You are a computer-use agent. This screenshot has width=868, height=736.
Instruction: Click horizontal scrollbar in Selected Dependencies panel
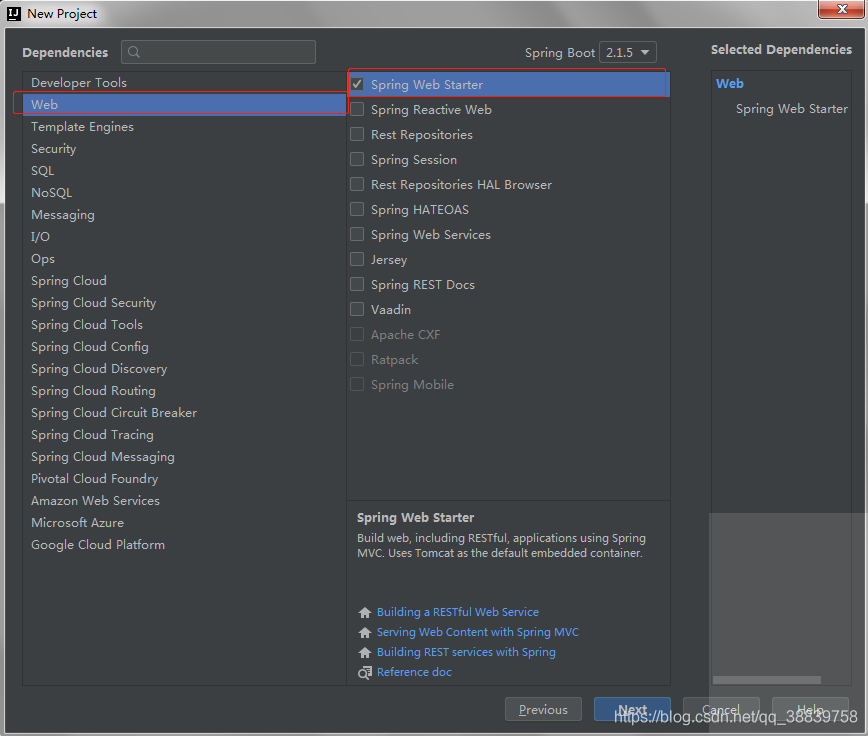[x=767, y=680]
